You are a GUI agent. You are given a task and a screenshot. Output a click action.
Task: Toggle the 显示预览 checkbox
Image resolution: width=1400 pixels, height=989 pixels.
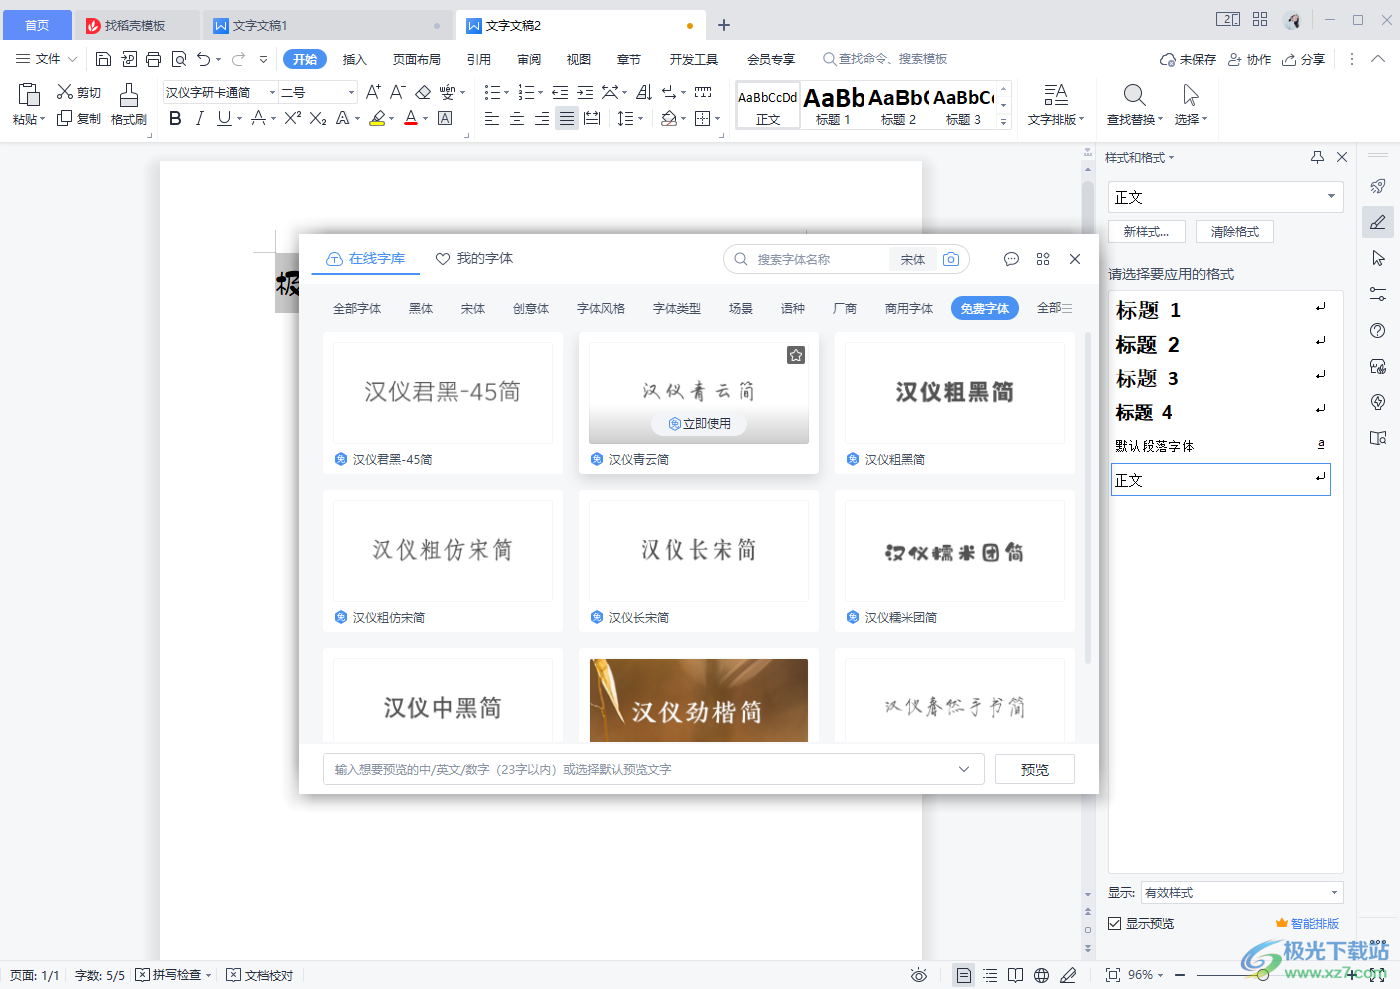[1114, 923]
